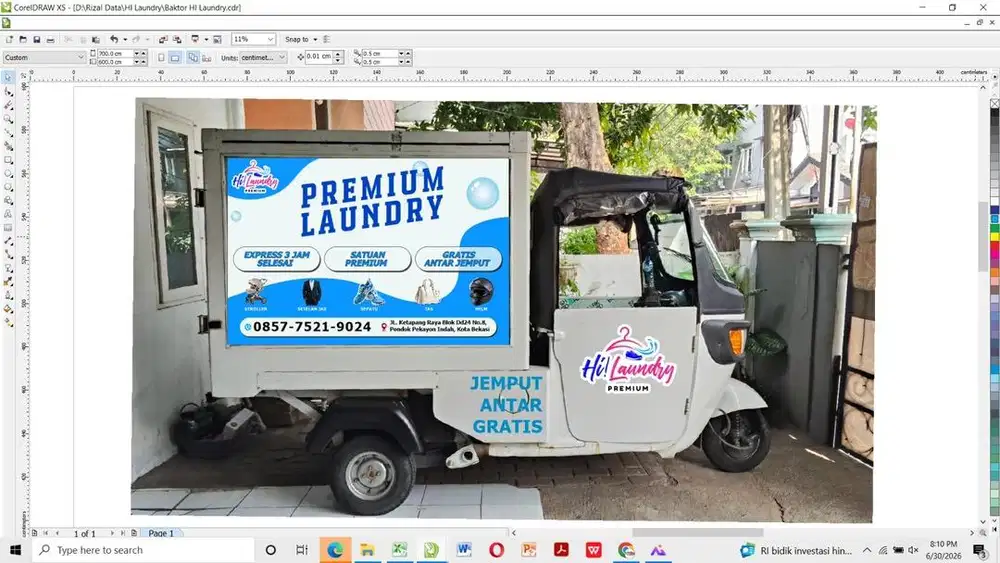Pick the blue swatch in color palette
Screen dimensions: 1000x563
point(995,210)
